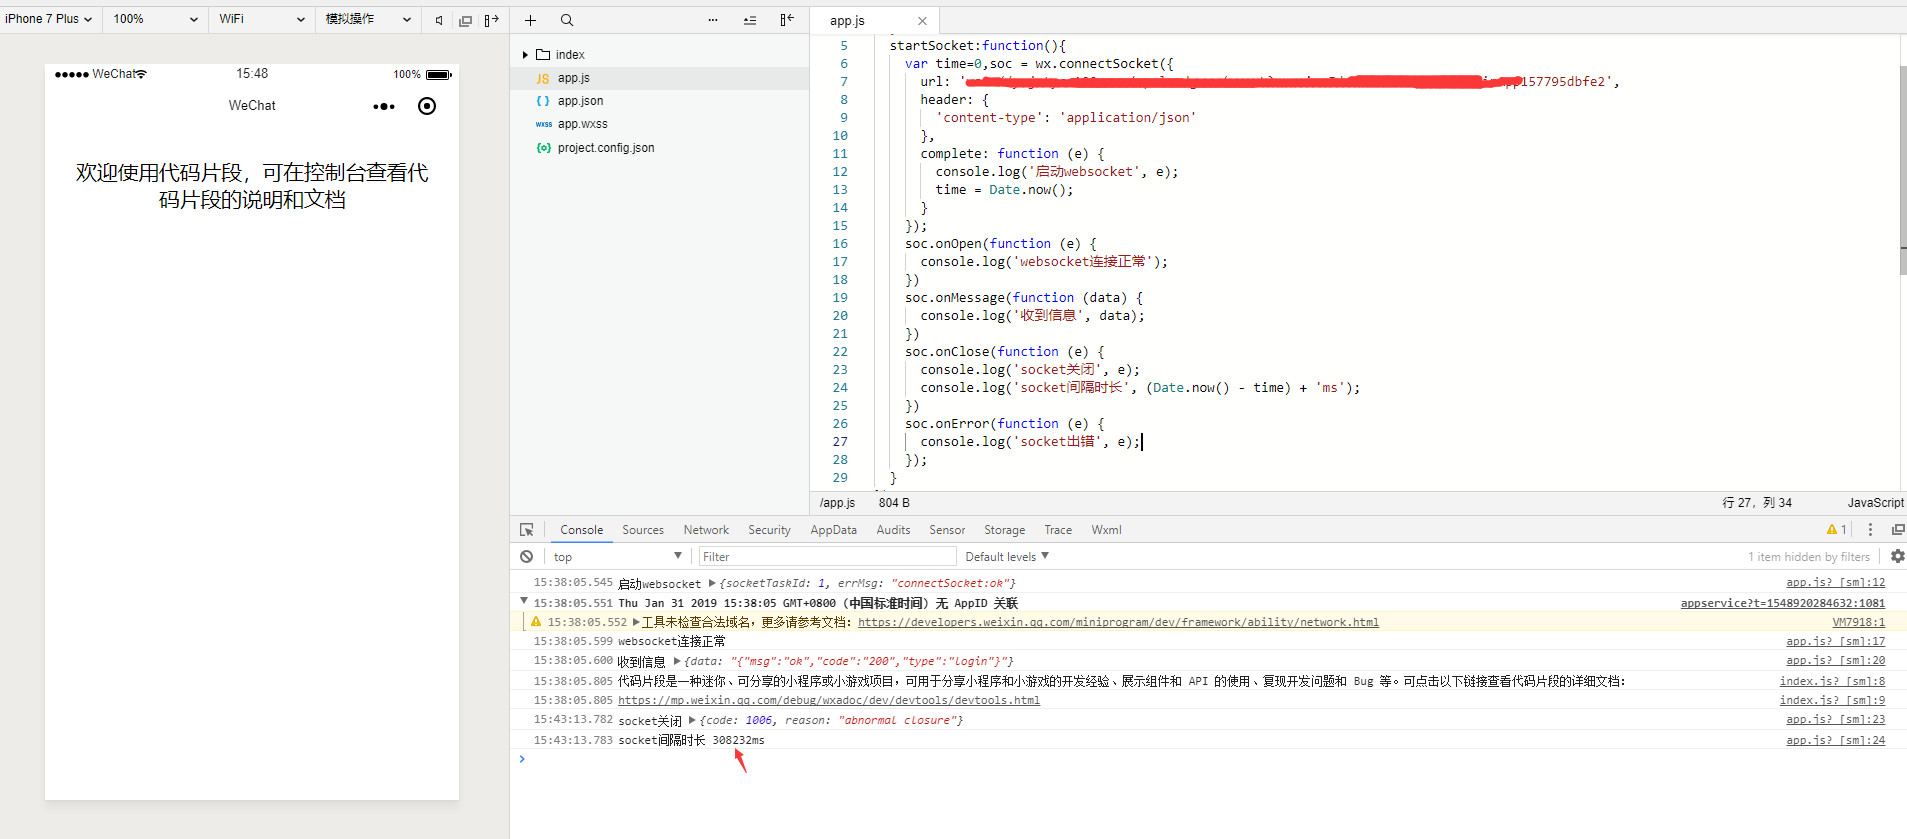Switch to the Wxml tab
This screenshot has height=839, width=1907.
pos(1106,530)
